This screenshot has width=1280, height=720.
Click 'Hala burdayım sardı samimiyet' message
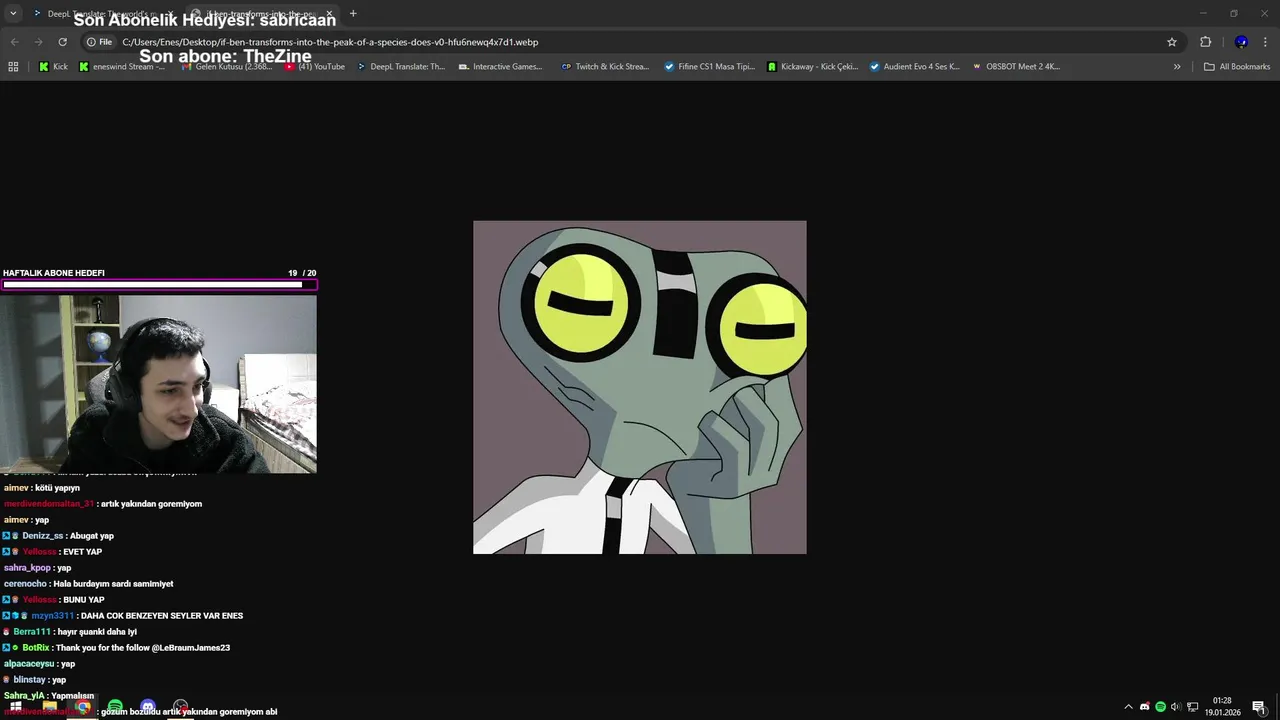[x=113, y=584]
